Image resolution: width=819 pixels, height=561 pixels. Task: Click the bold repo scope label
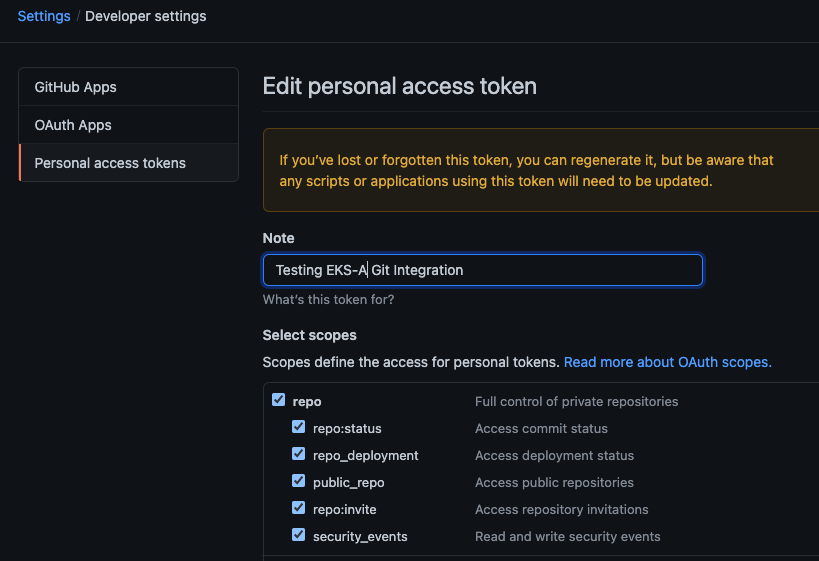[307, 401]
